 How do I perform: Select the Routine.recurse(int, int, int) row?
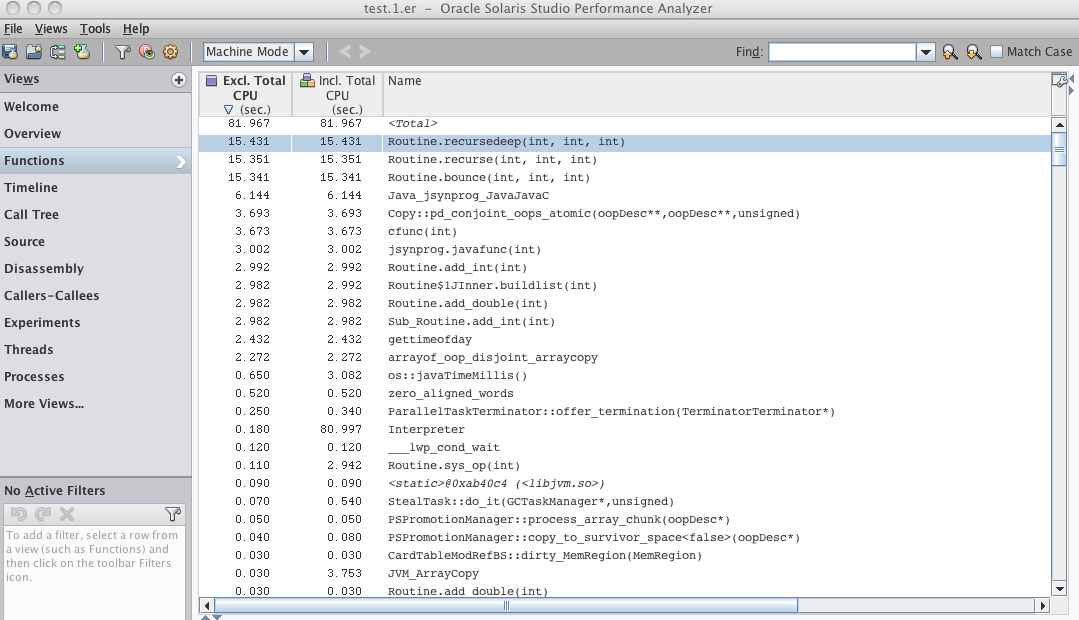625,160
